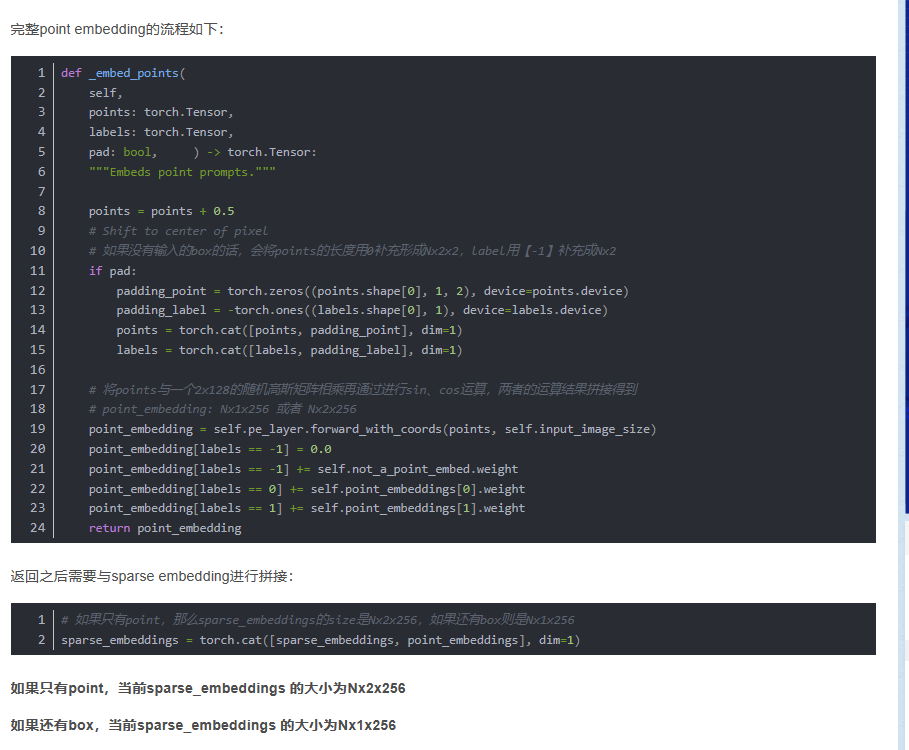
Task: Click the padding_label torch.ones line
Action: click(x=361, y=310)
